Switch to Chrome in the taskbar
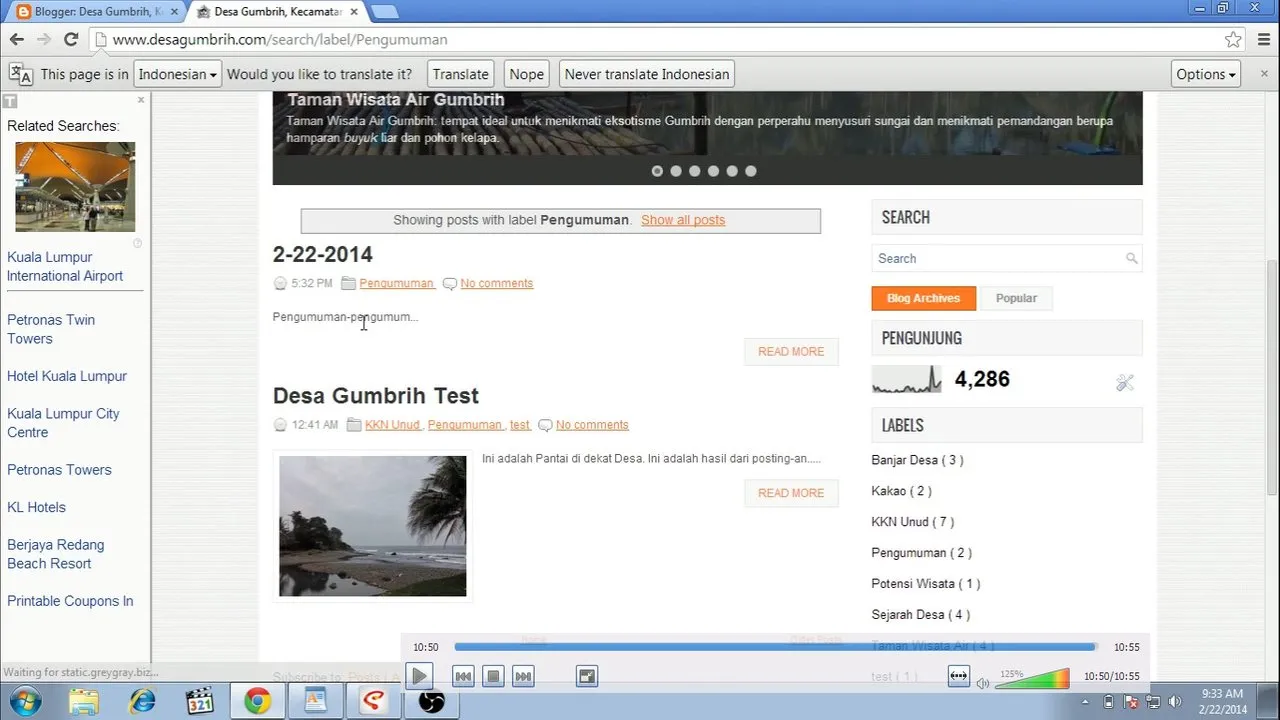This screenshot has height=720, width=1280. (258, 701)
